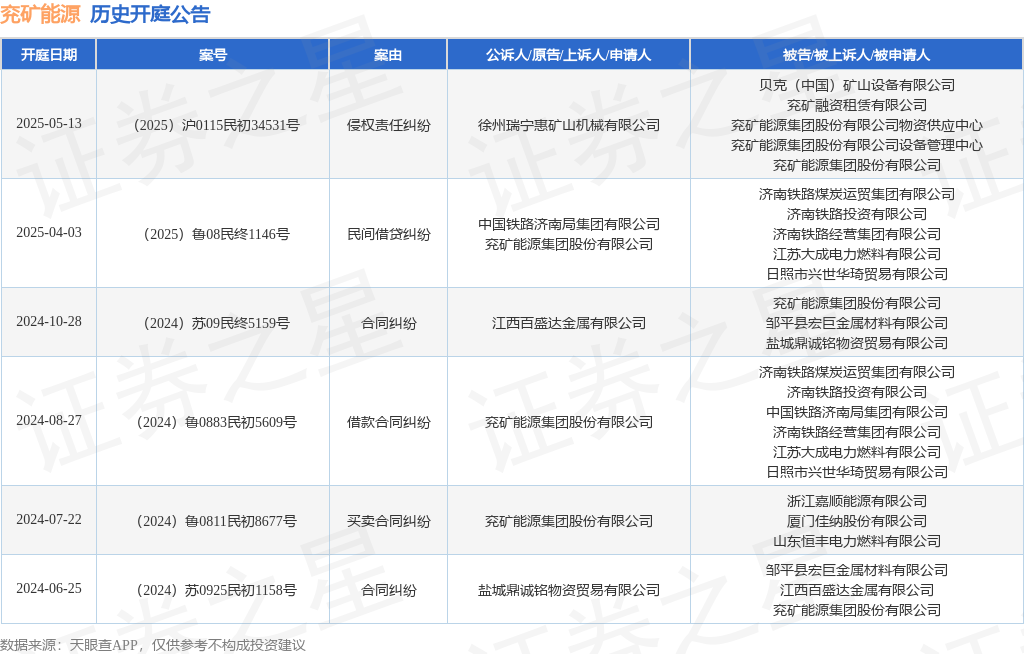Click the date 2024-10-28
Image resolution: width=1024 pixels, height=654 pixels.
click(49, 321)
